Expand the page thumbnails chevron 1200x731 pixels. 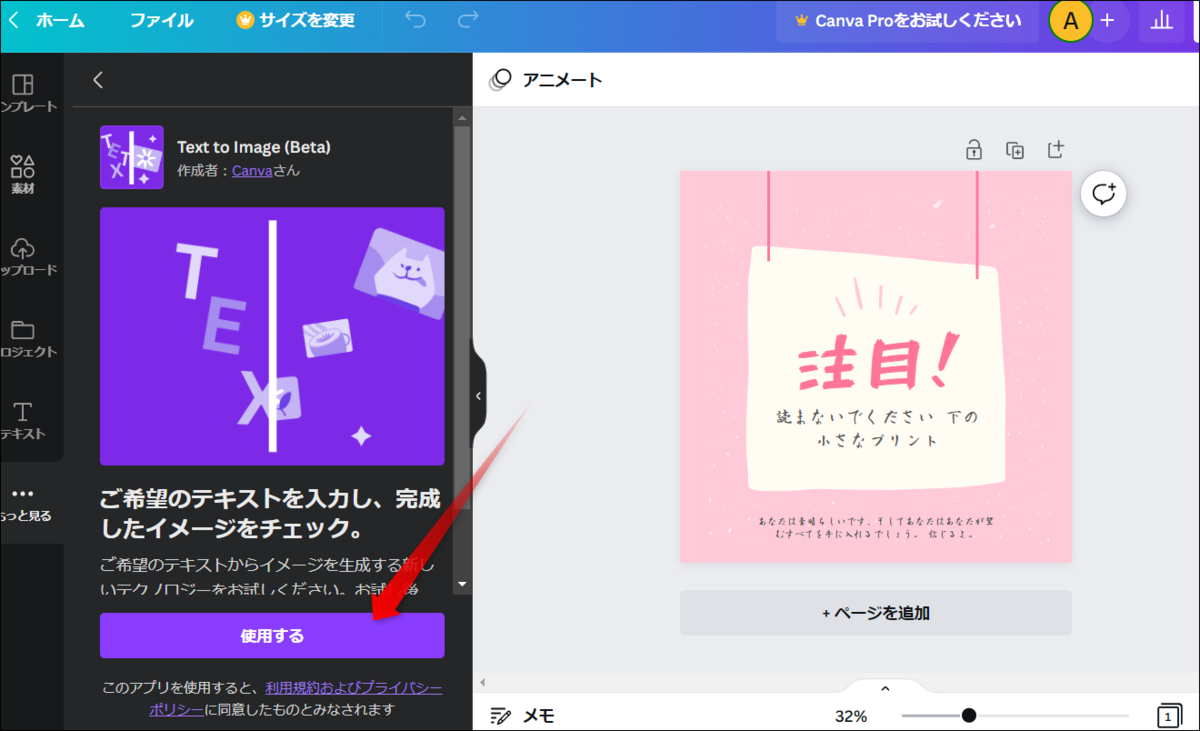pyautogui.click(x=884, y=688)
